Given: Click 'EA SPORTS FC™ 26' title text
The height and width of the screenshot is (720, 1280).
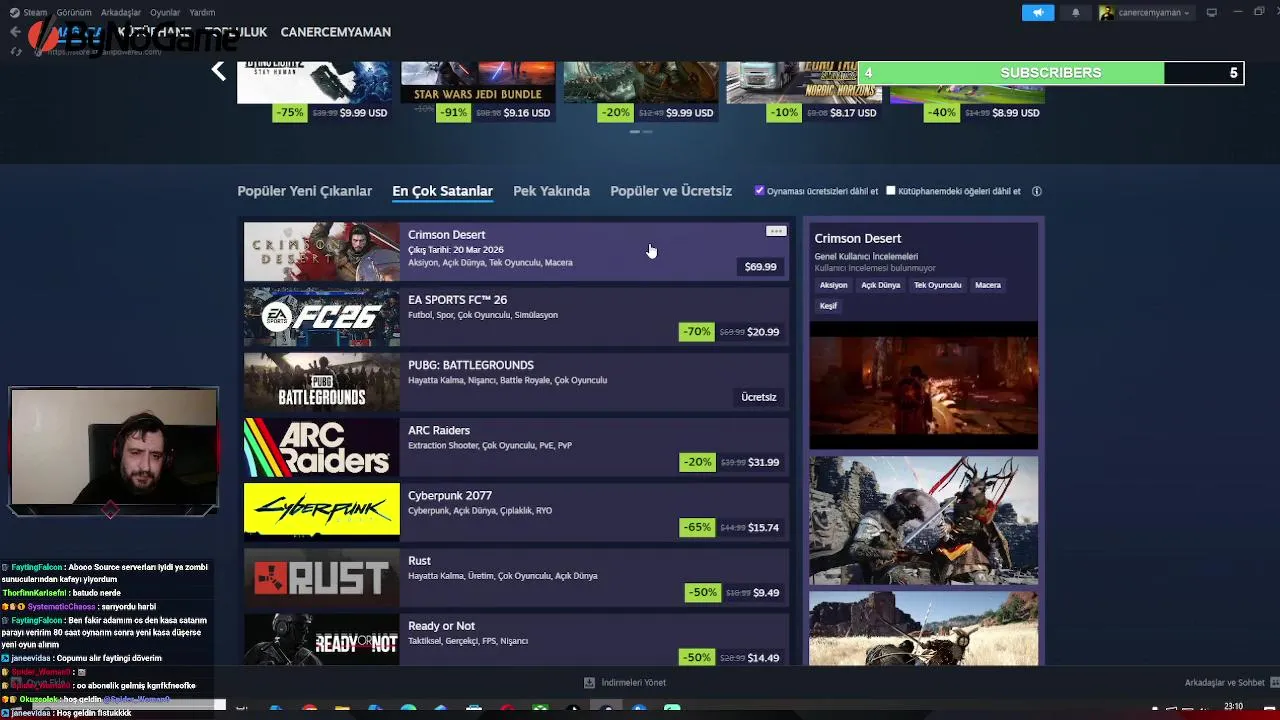Looking at the screenshot, I should pos(457,300).
